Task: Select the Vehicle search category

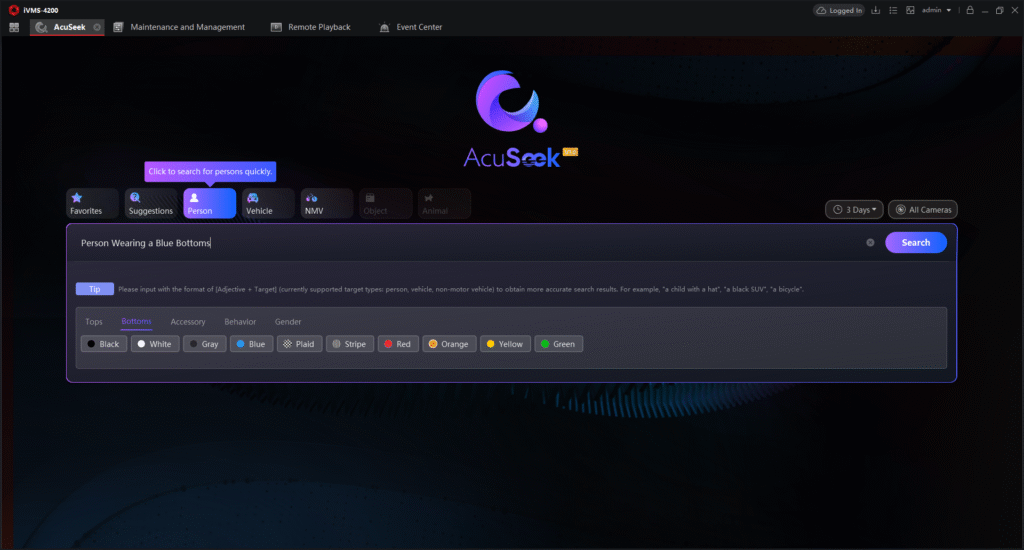Action: tap(268, 203)
